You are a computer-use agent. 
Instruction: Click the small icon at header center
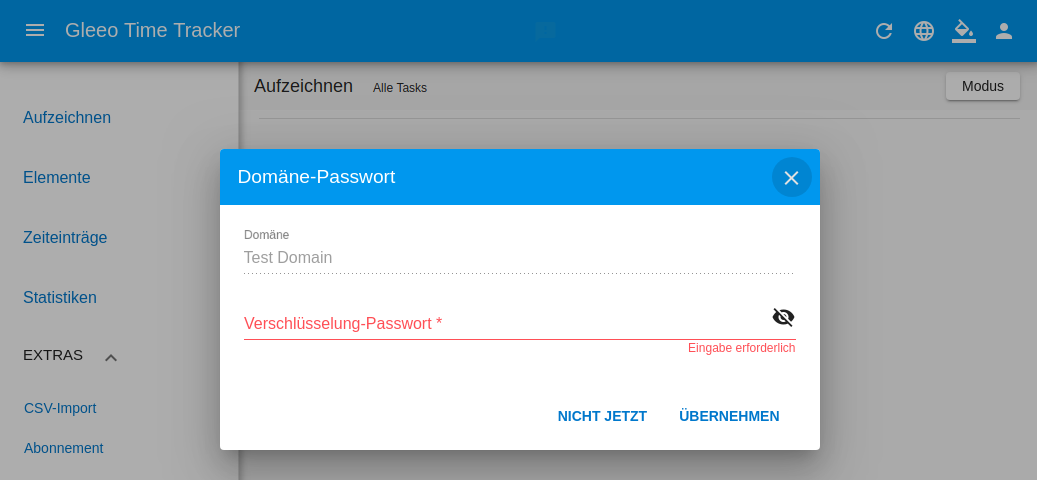click(x=545, y=30)
